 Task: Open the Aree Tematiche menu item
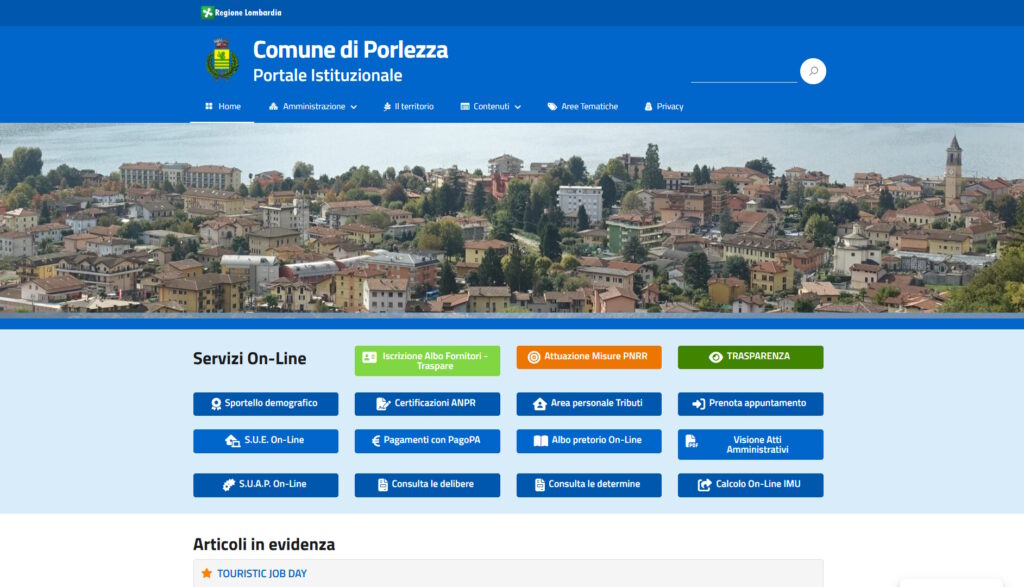coord(583,106)
